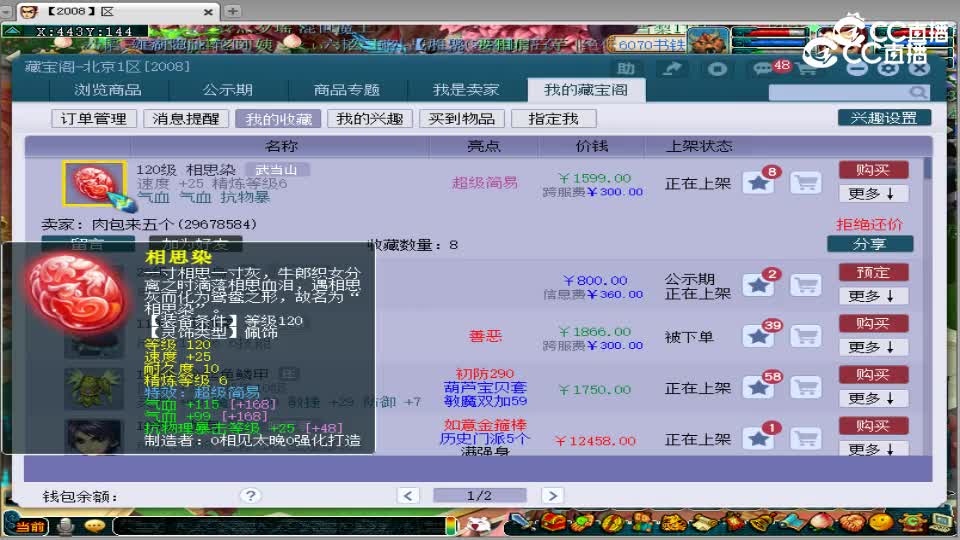
Task: Select 我的收藏 sub-tab
Action: tap(279, 119)
